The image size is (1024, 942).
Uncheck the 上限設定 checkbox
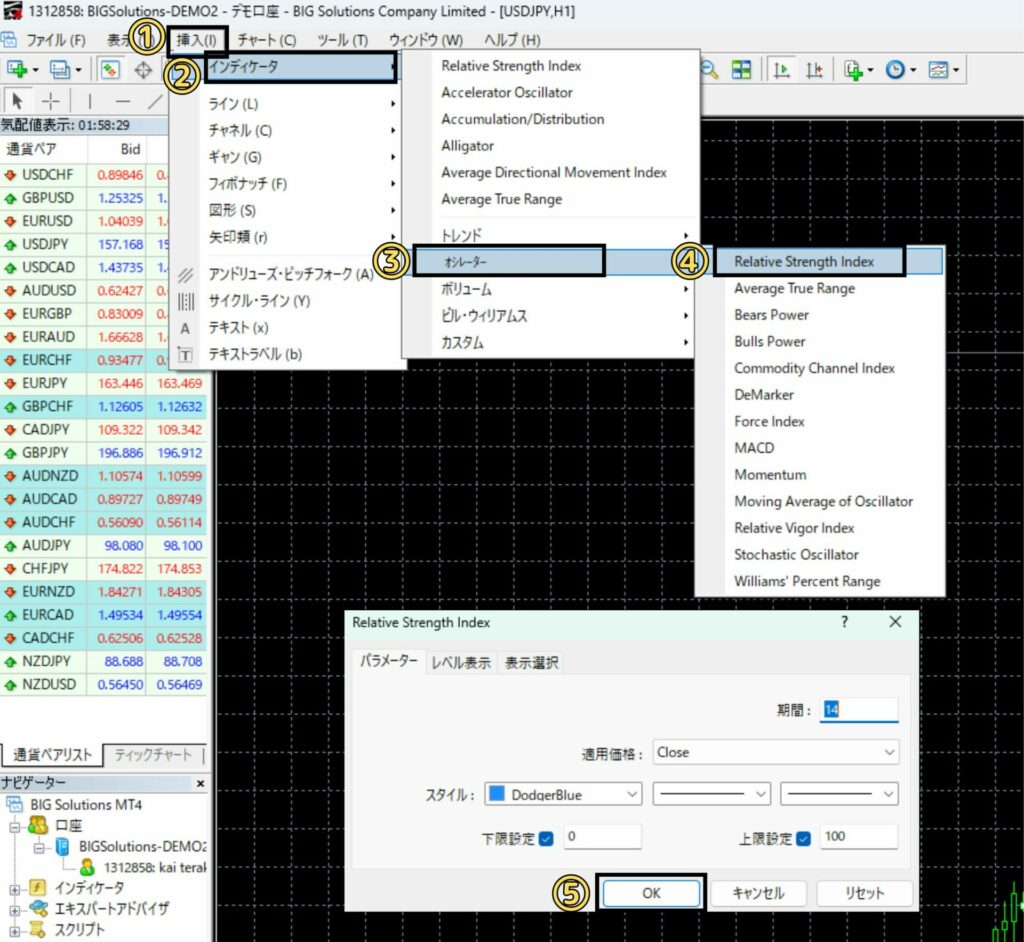coord(802,838)
